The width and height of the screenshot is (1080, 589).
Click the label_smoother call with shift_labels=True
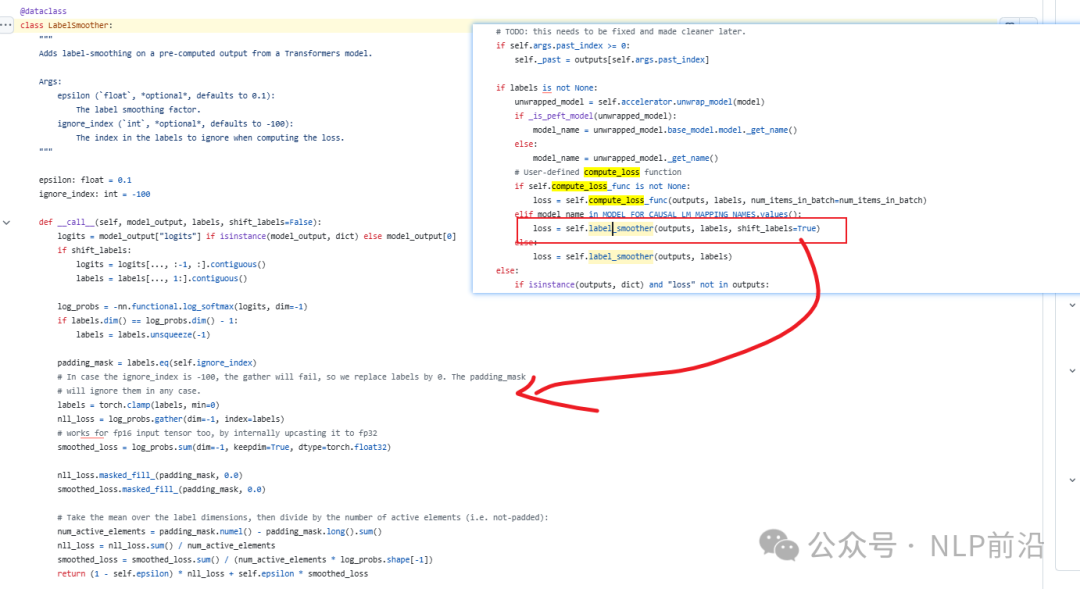676,228
